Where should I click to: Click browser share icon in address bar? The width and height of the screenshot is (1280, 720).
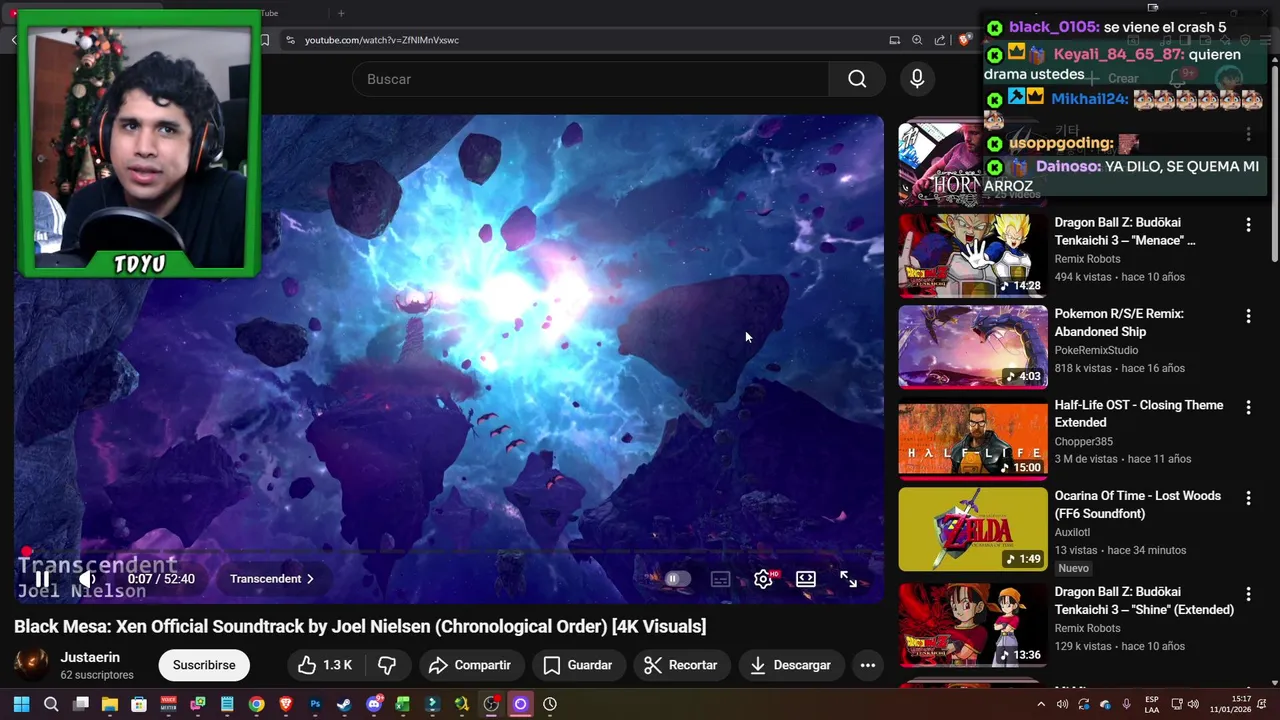(x=940, y=40)
